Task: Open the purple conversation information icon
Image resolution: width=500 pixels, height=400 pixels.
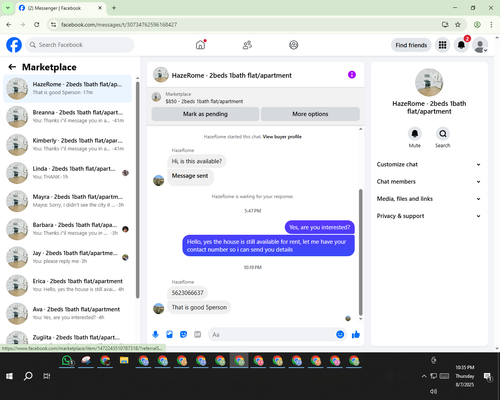Action: pyautogui.click(x=352, y=75)
